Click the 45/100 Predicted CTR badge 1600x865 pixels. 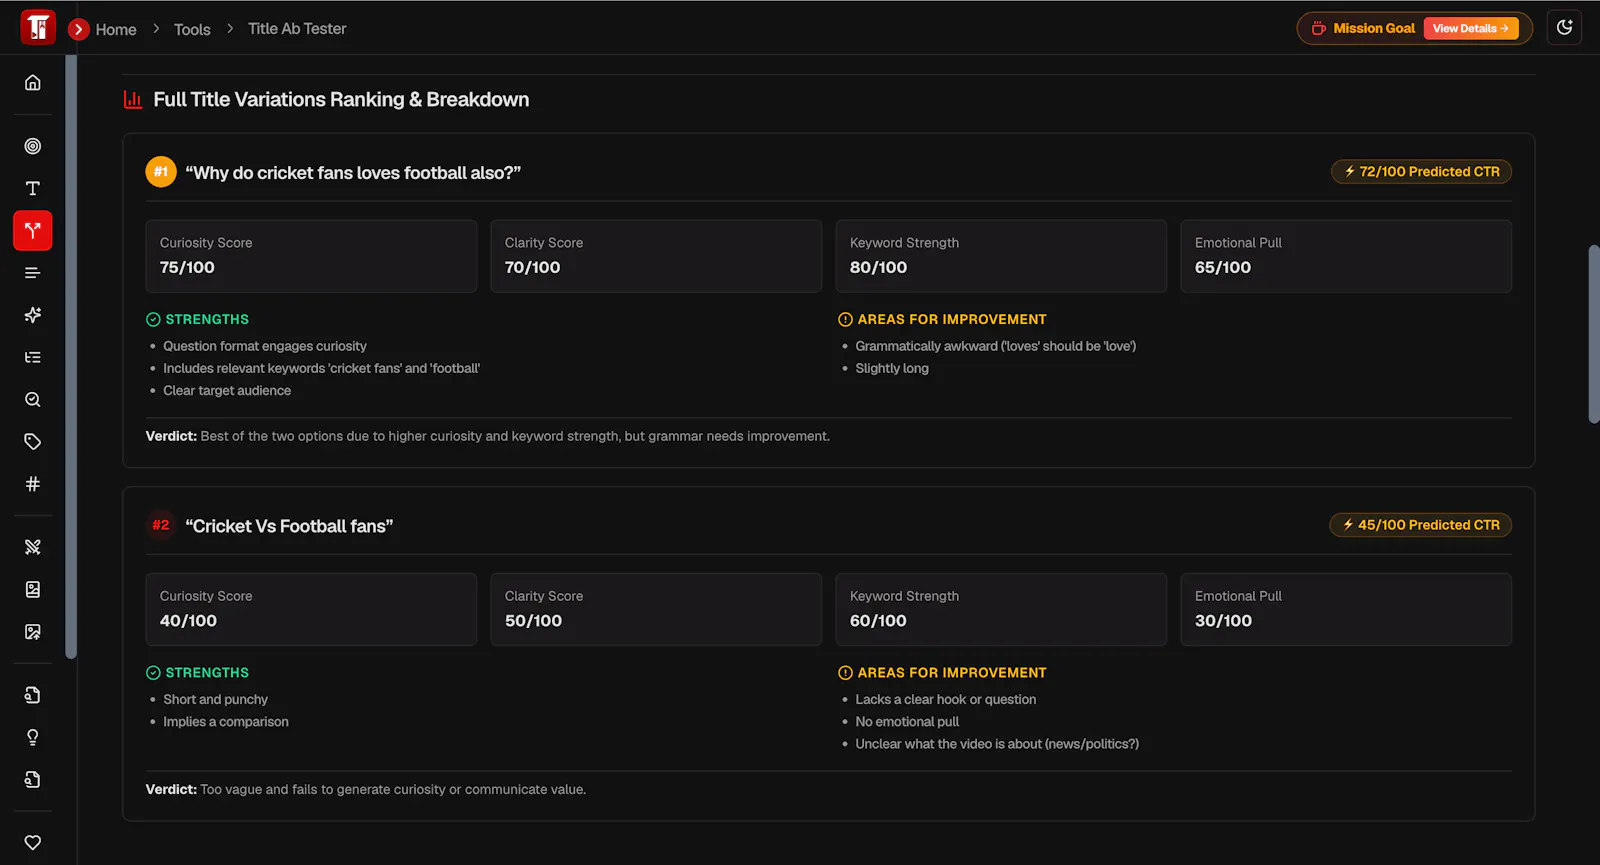tap(1420, 525)
